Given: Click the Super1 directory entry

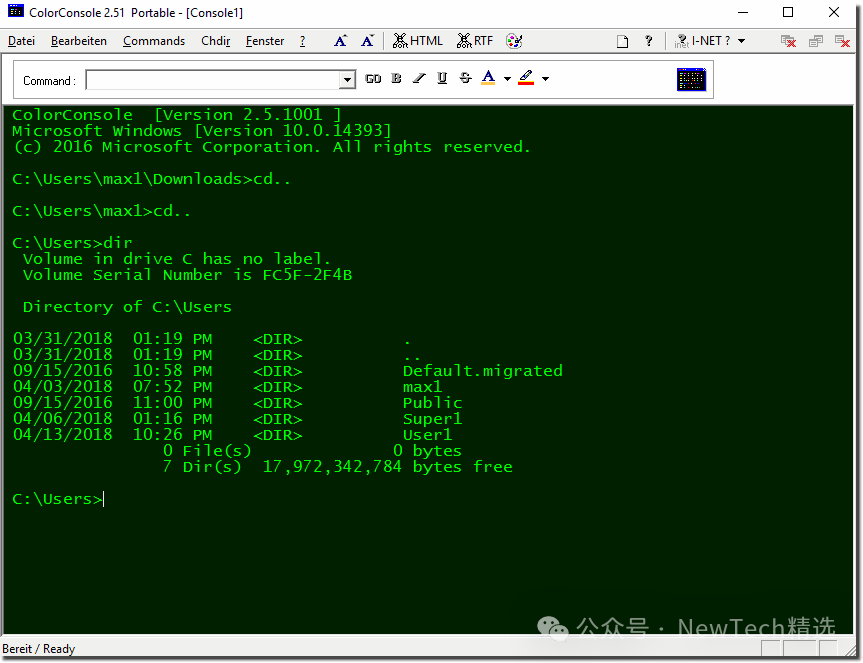Looking at the screenshot, I should 433,419.
